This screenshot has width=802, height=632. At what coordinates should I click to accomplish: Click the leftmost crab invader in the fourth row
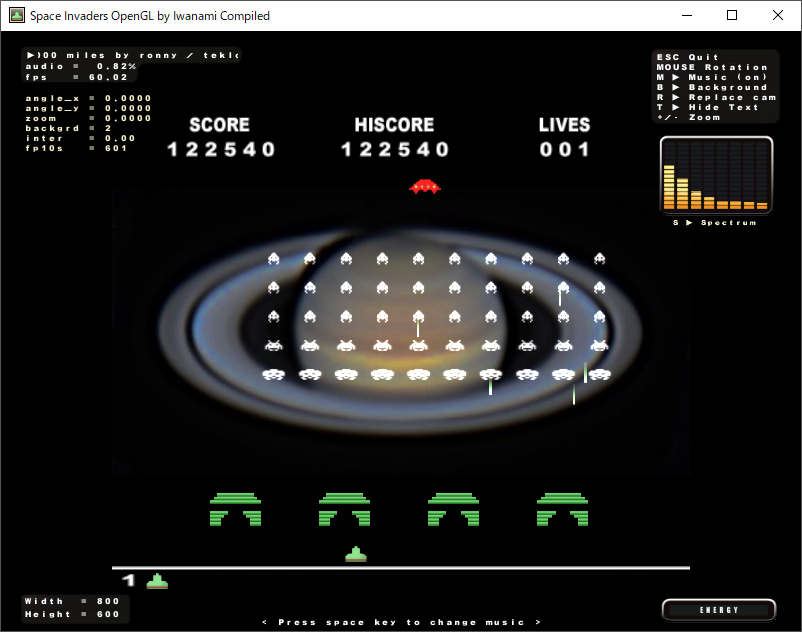click(274, 346)
